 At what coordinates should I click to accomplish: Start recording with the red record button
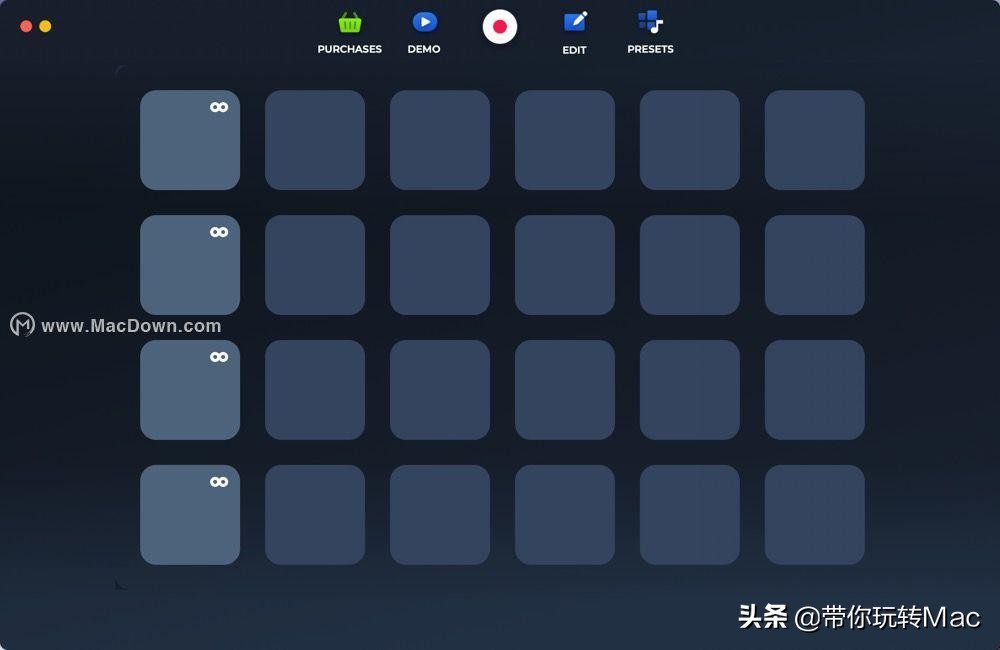(x=499, y=28)
